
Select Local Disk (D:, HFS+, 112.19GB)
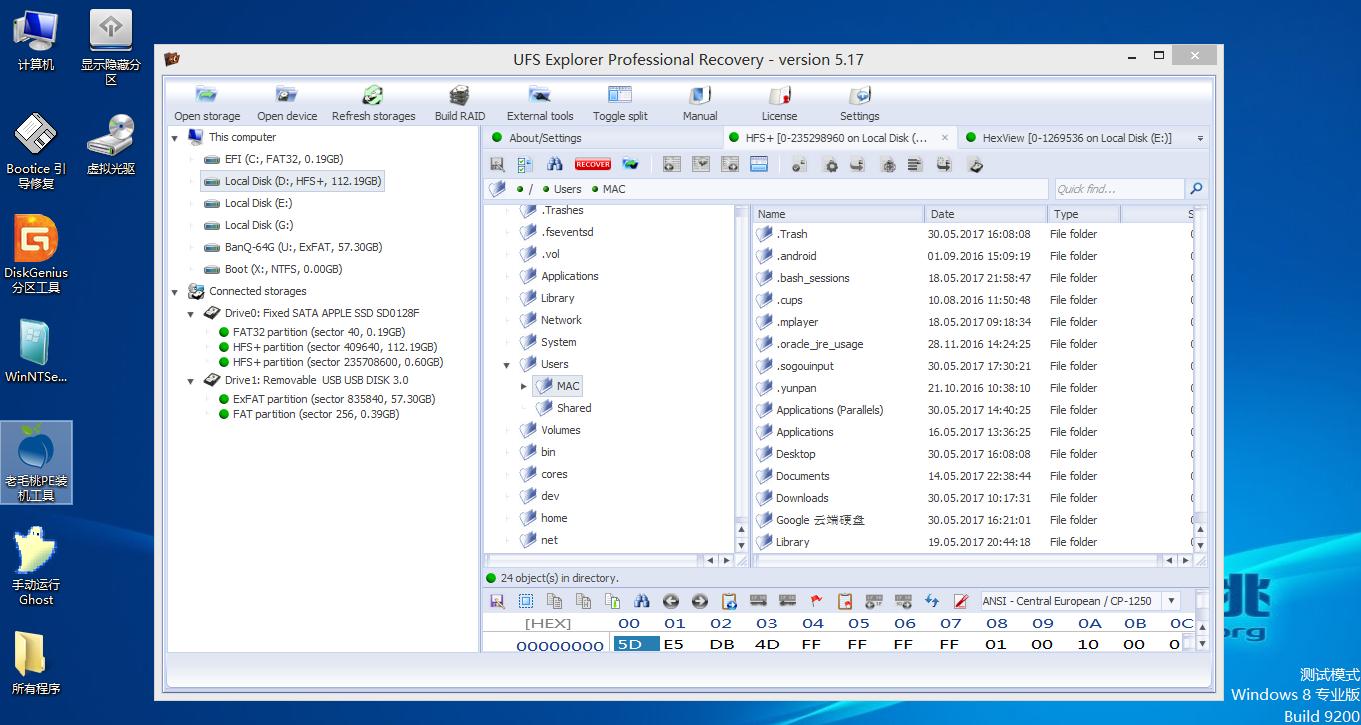point(291,181)
